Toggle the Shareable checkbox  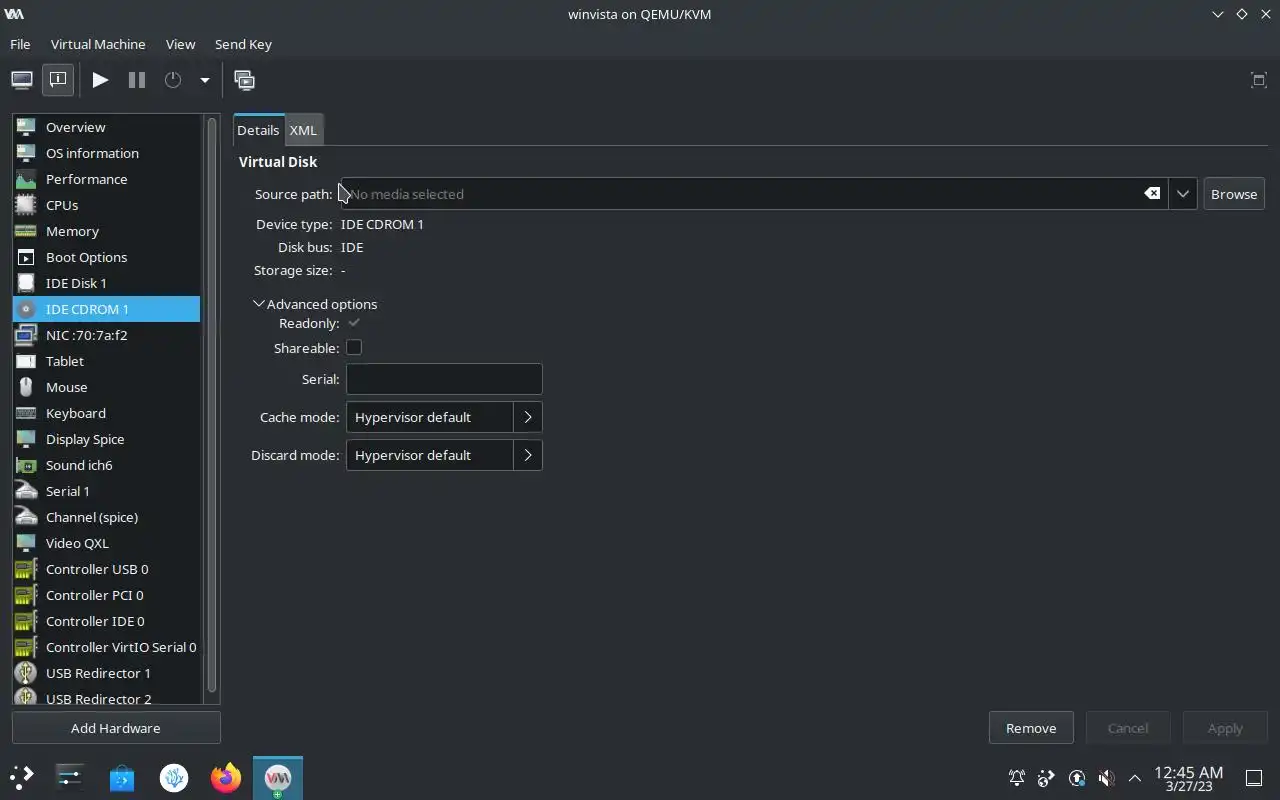pos(354,347)
